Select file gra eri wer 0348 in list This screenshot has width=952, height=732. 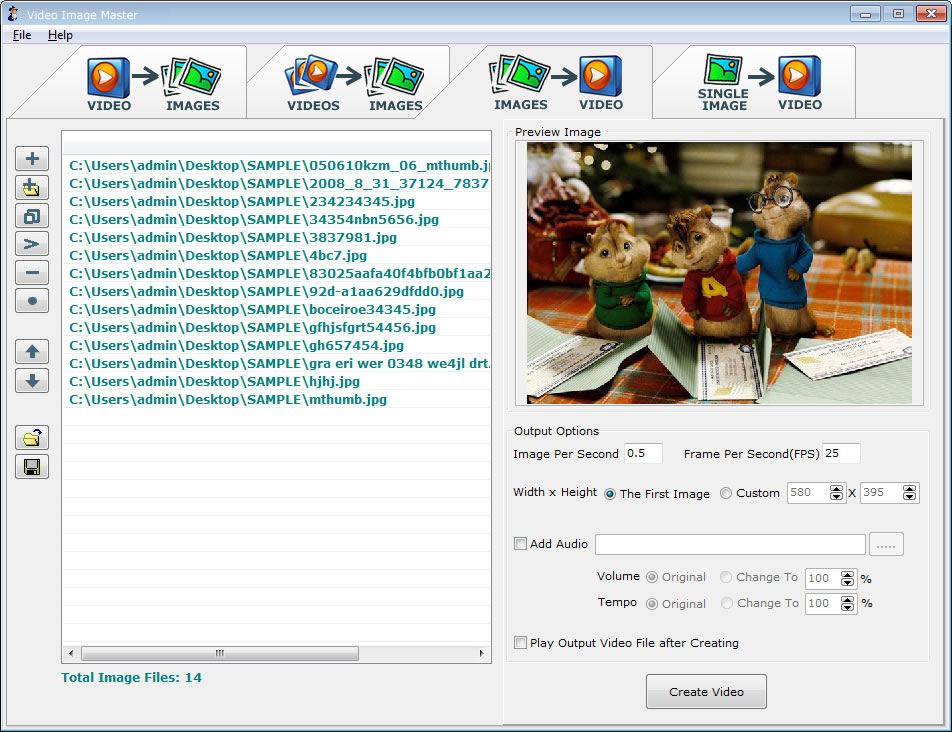(x=277, y=364)
